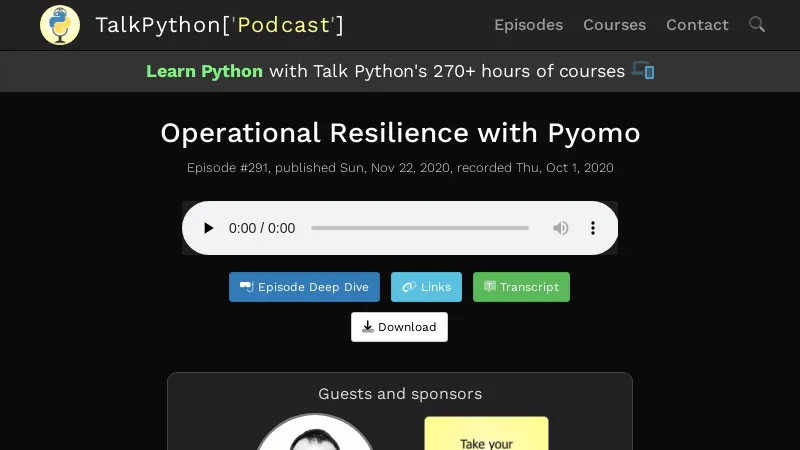
Task: Follow the green Learn Python link
Action: [x=204, y=71]
